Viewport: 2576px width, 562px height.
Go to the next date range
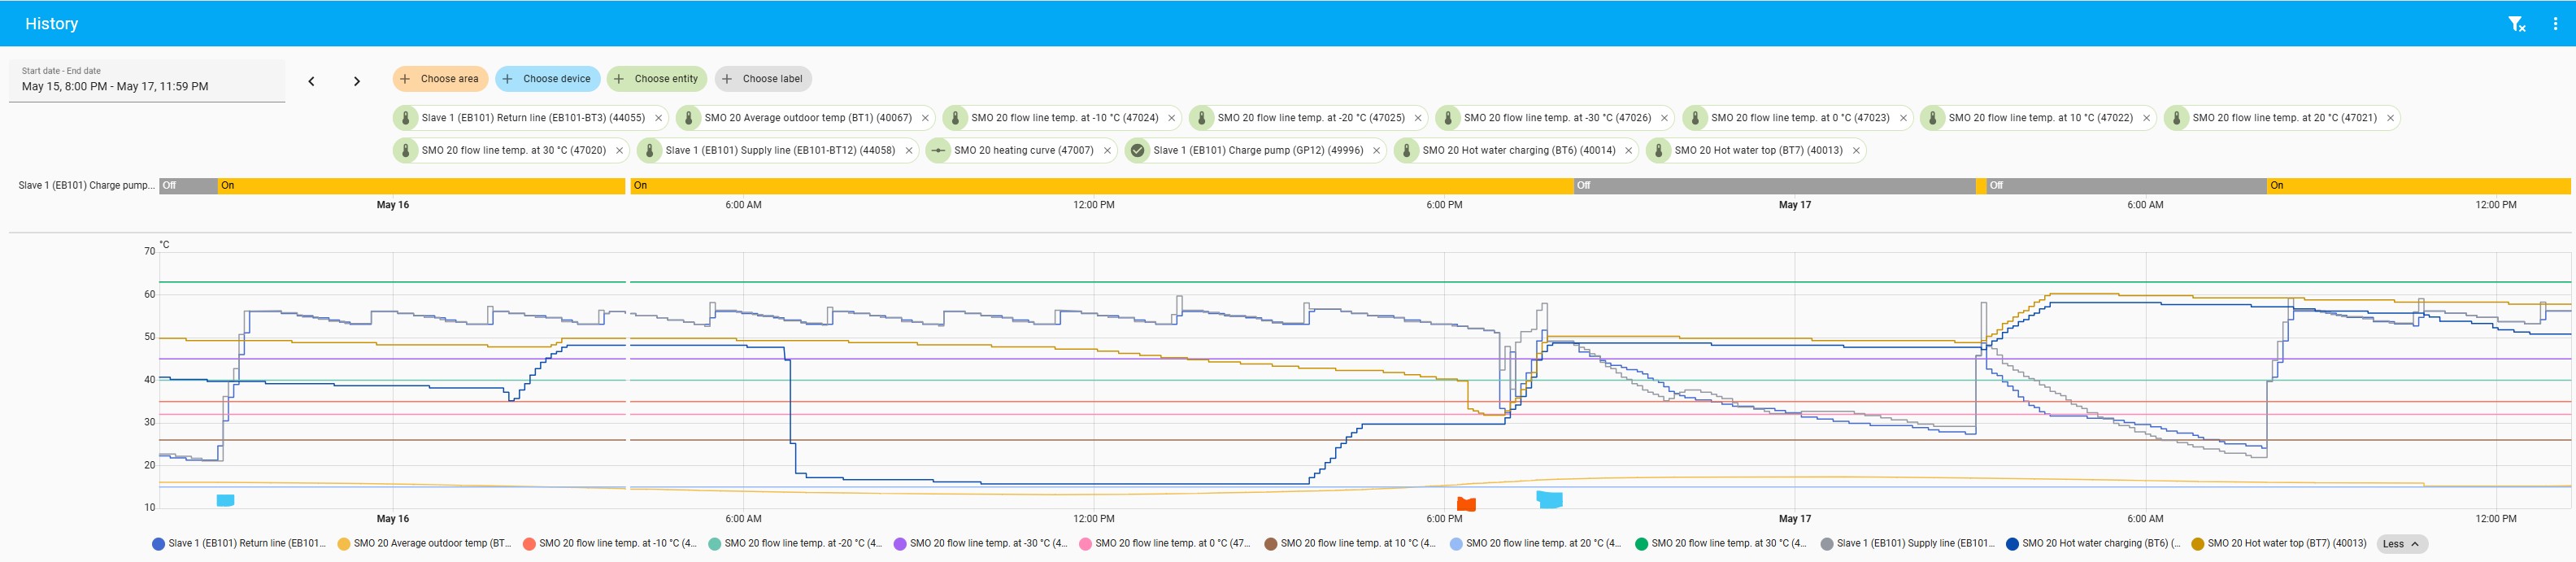coord(357,81)
